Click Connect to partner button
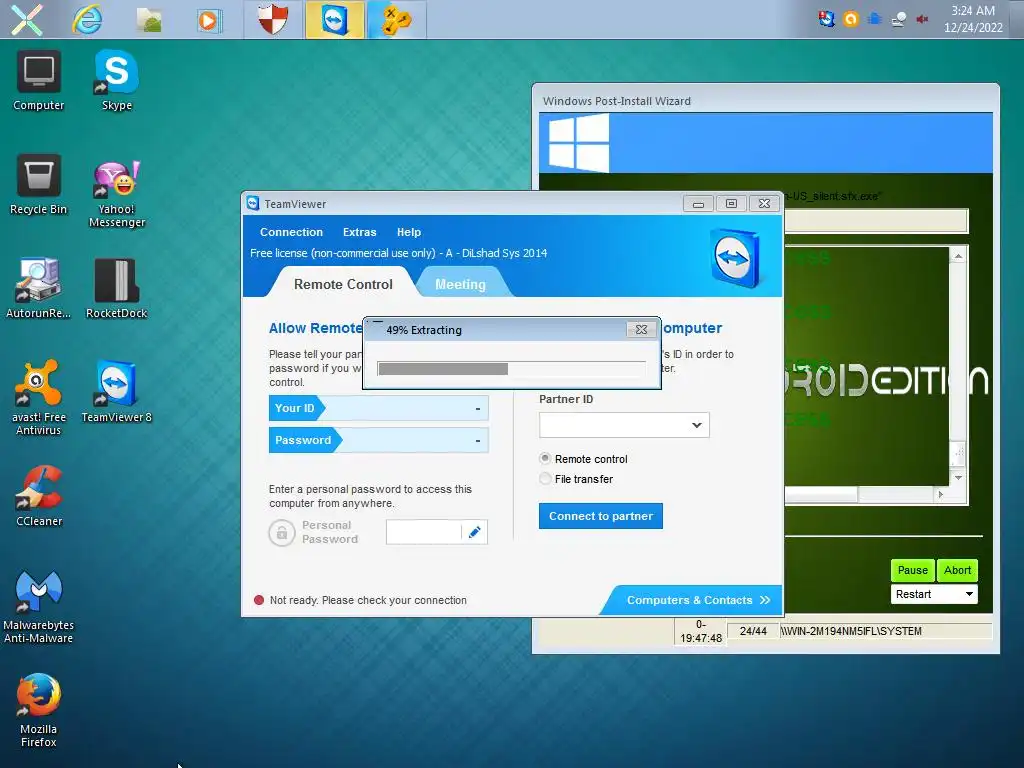Viewport: 1024px width, 768px height. tap(601, 516)
